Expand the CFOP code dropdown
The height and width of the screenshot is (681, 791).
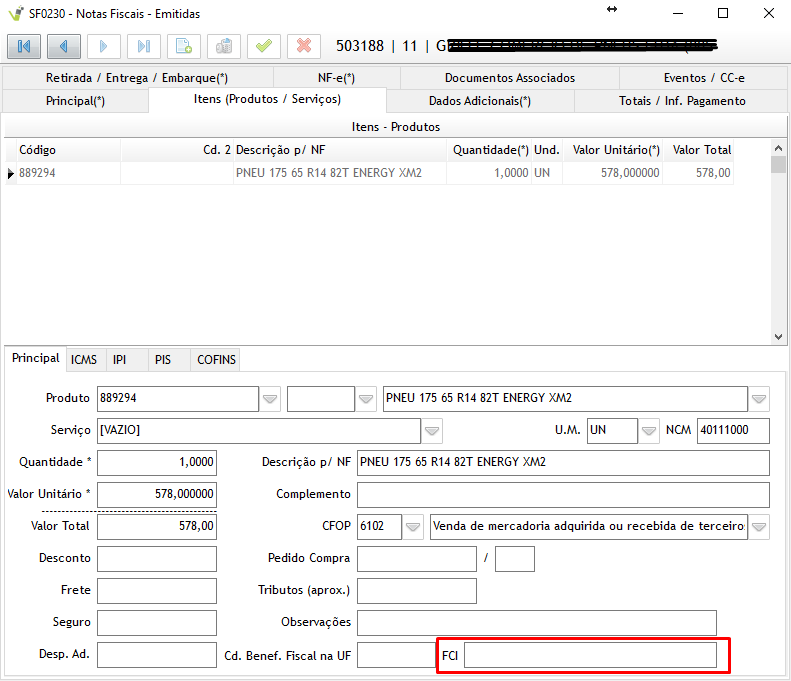point(413,527)
